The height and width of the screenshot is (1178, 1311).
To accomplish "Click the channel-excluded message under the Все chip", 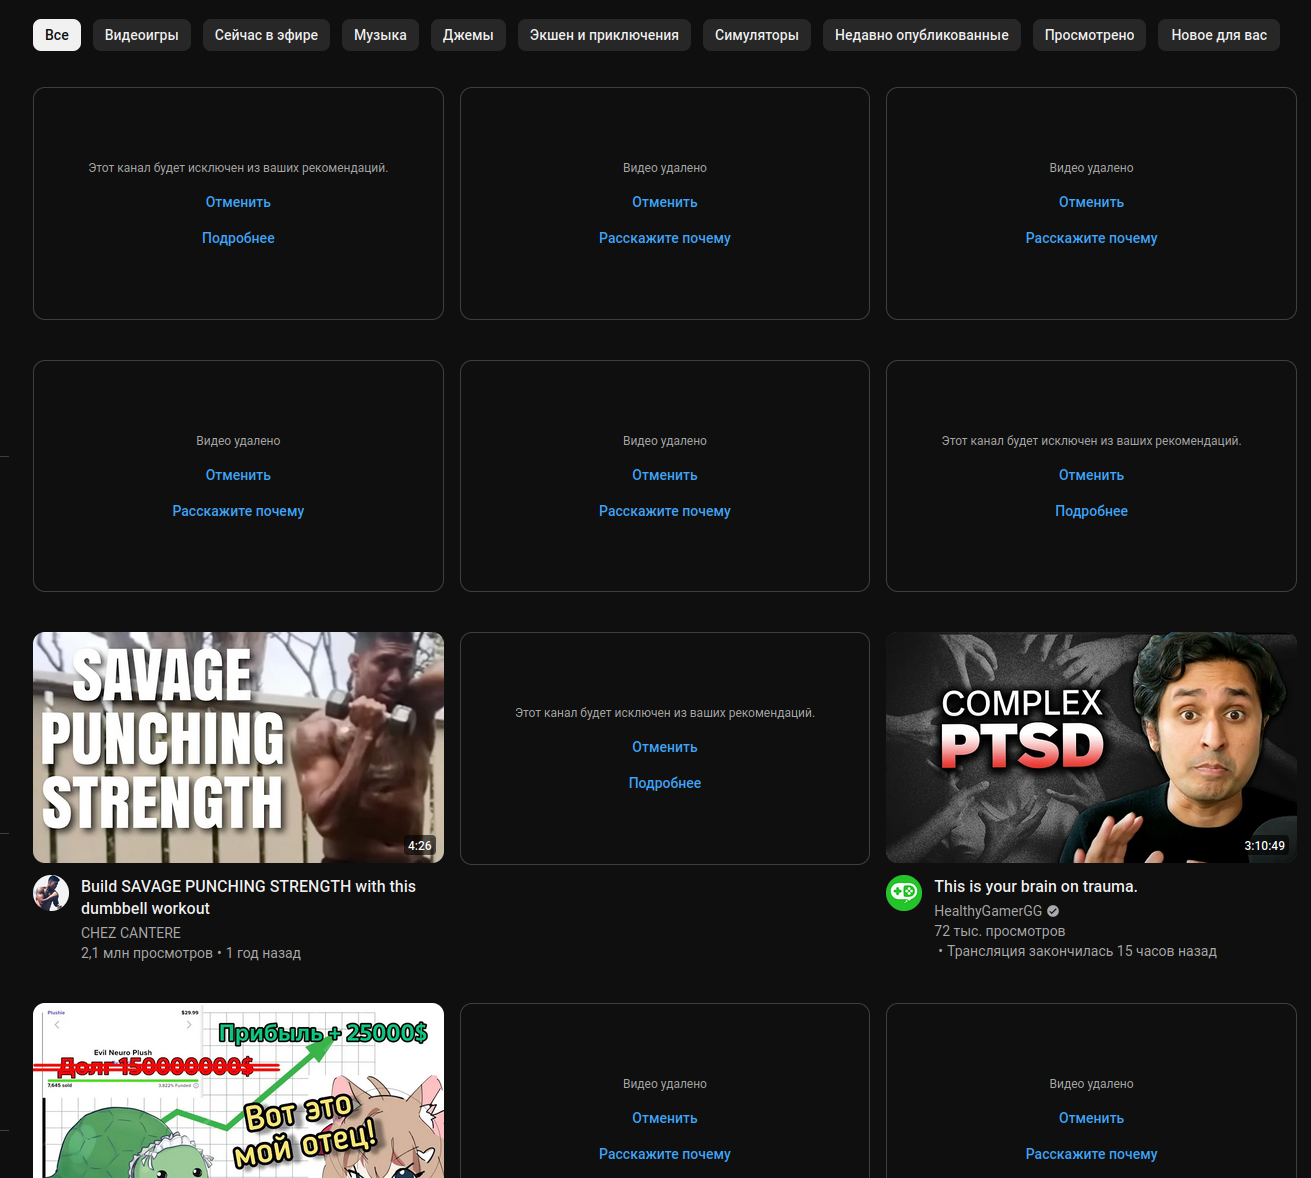I will click(x=238, y=168).
